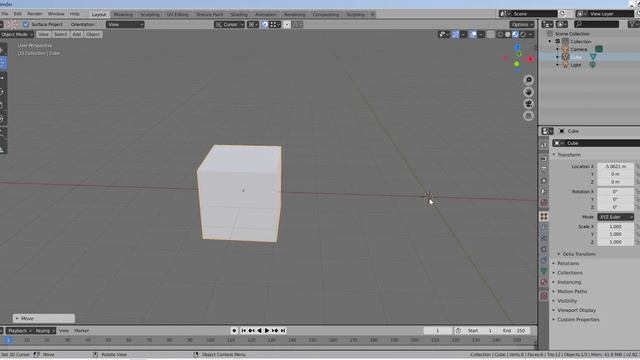This screenshot has width=640, height=360.
Task: Click the pan hand viewport icon
Action: click(528, 92)
